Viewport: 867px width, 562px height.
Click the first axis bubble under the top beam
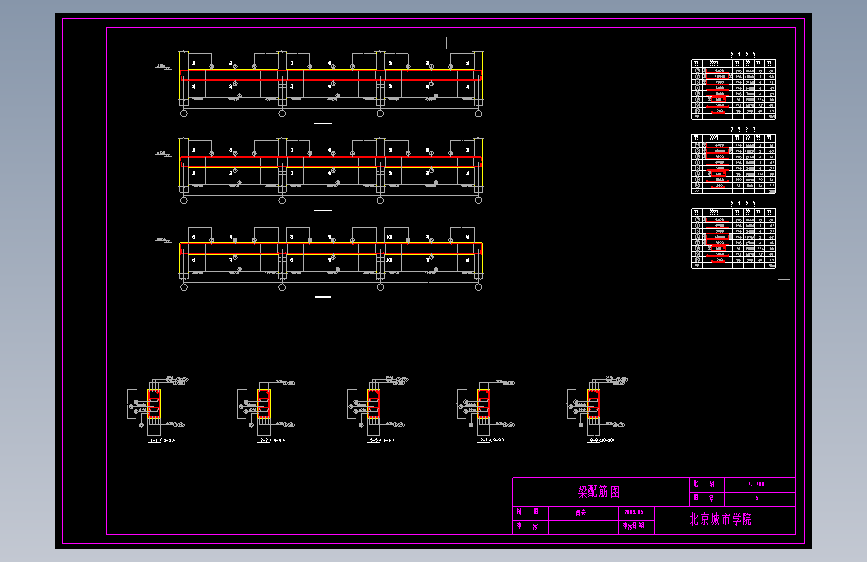tap(184, 113)
